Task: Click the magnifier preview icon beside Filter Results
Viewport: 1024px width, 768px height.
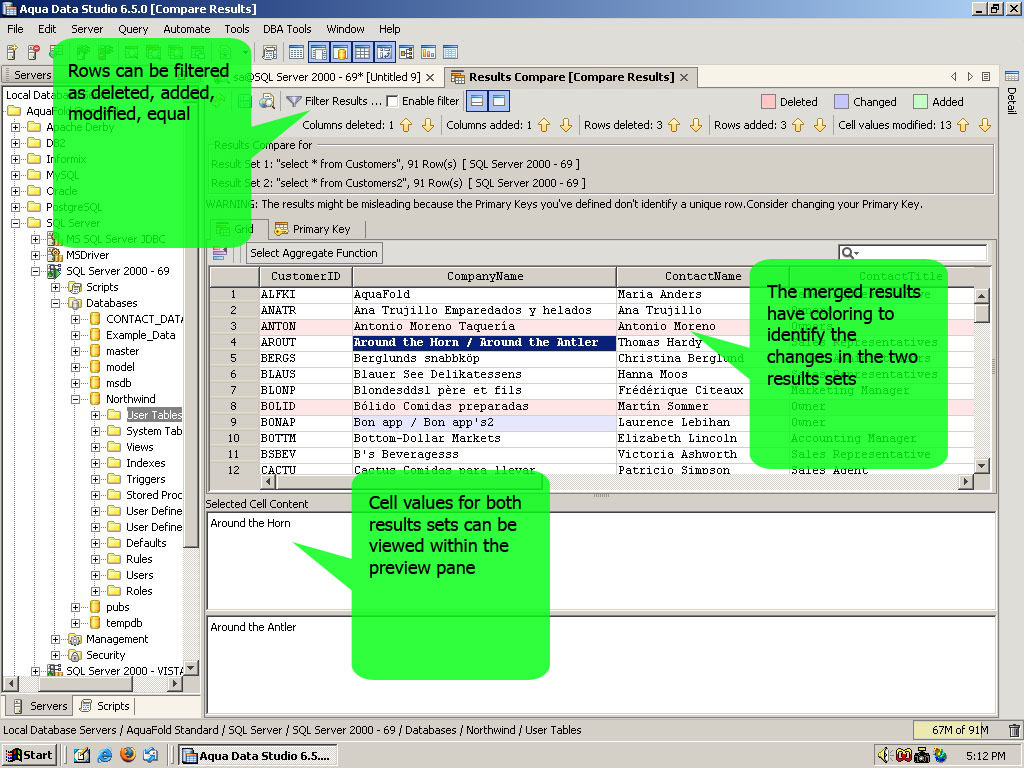Action: click(x=266, y=101)
